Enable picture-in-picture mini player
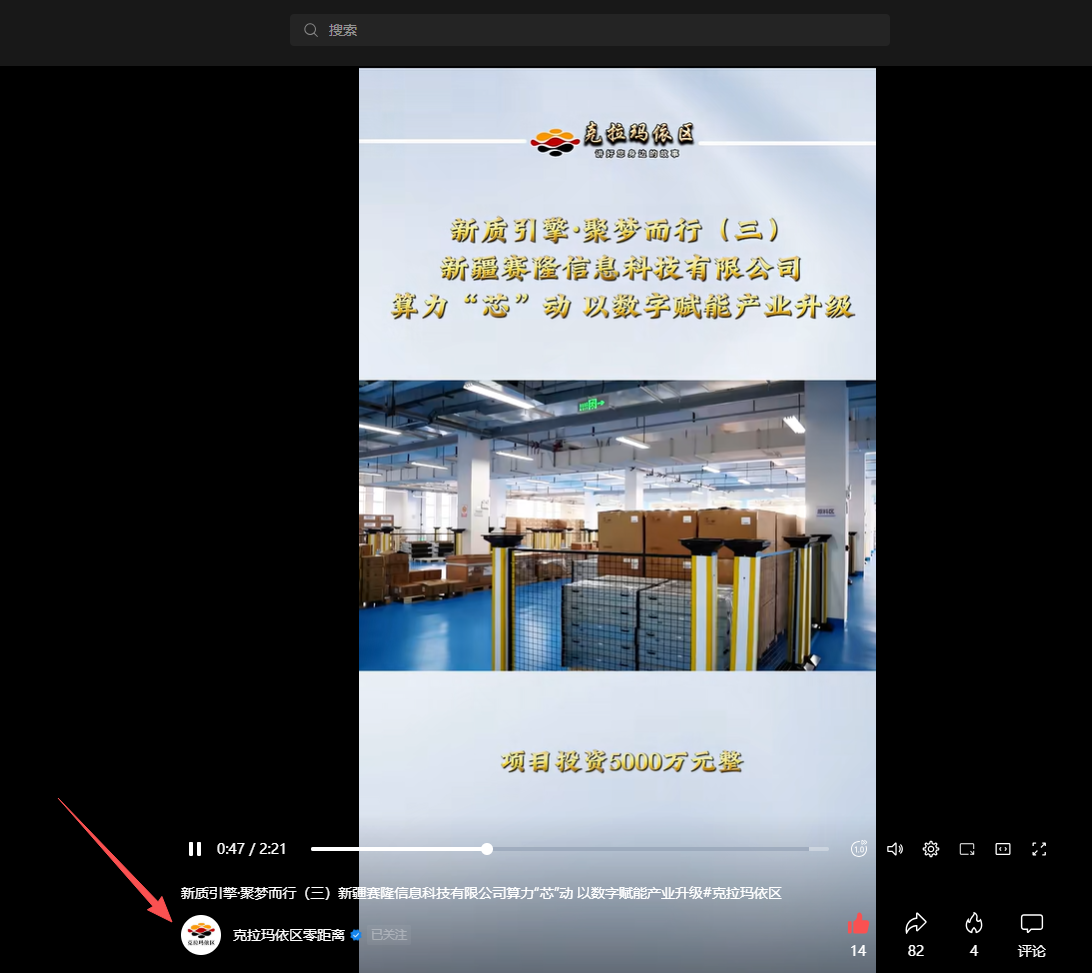The image size is (1092, 973). click(x=967, y=849)
